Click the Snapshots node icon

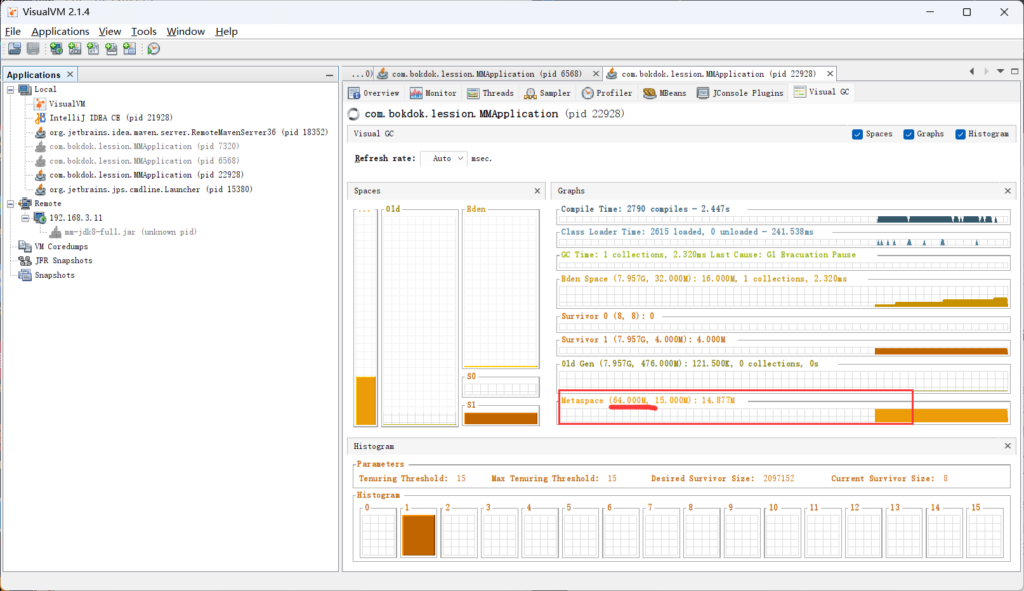click(x=25, y=275)
